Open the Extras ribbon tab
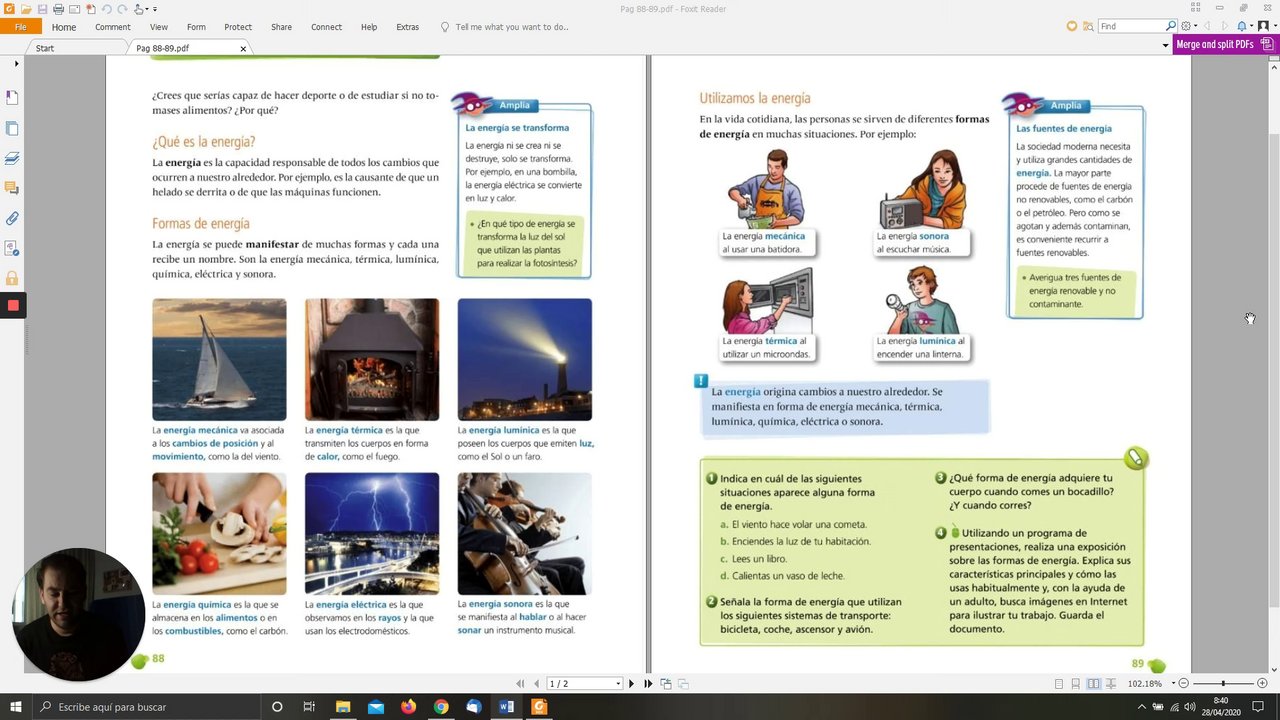The width and height of the screenshot is (1280, 720). coord(407,27)
